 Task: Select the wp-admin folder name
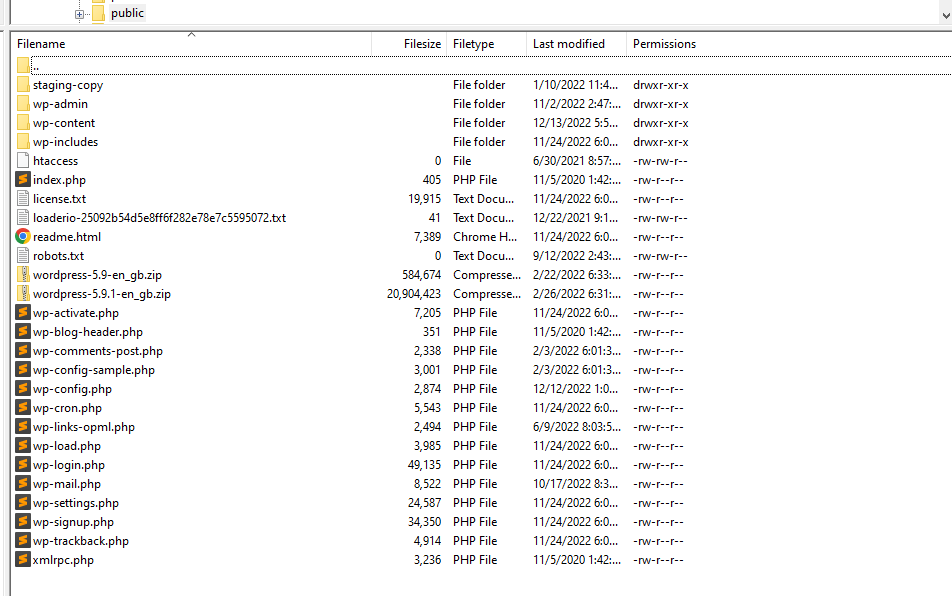tap(60, 104)
